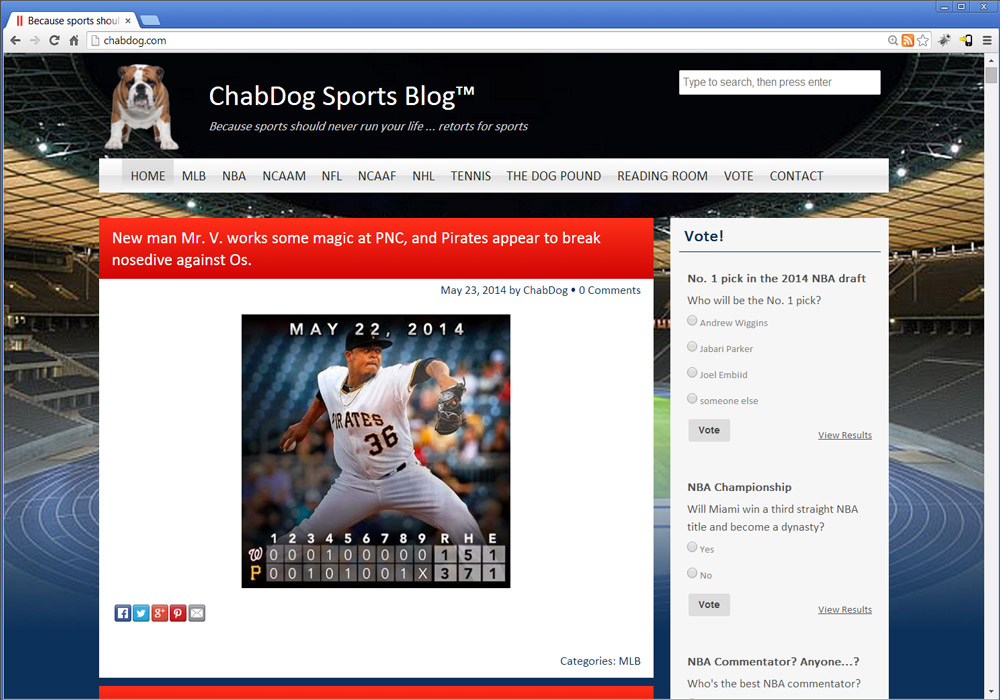Image resolution: width=1000 pixels, height=700 pixels.
Task: Click the site search input field
Action: pos(779,82)
